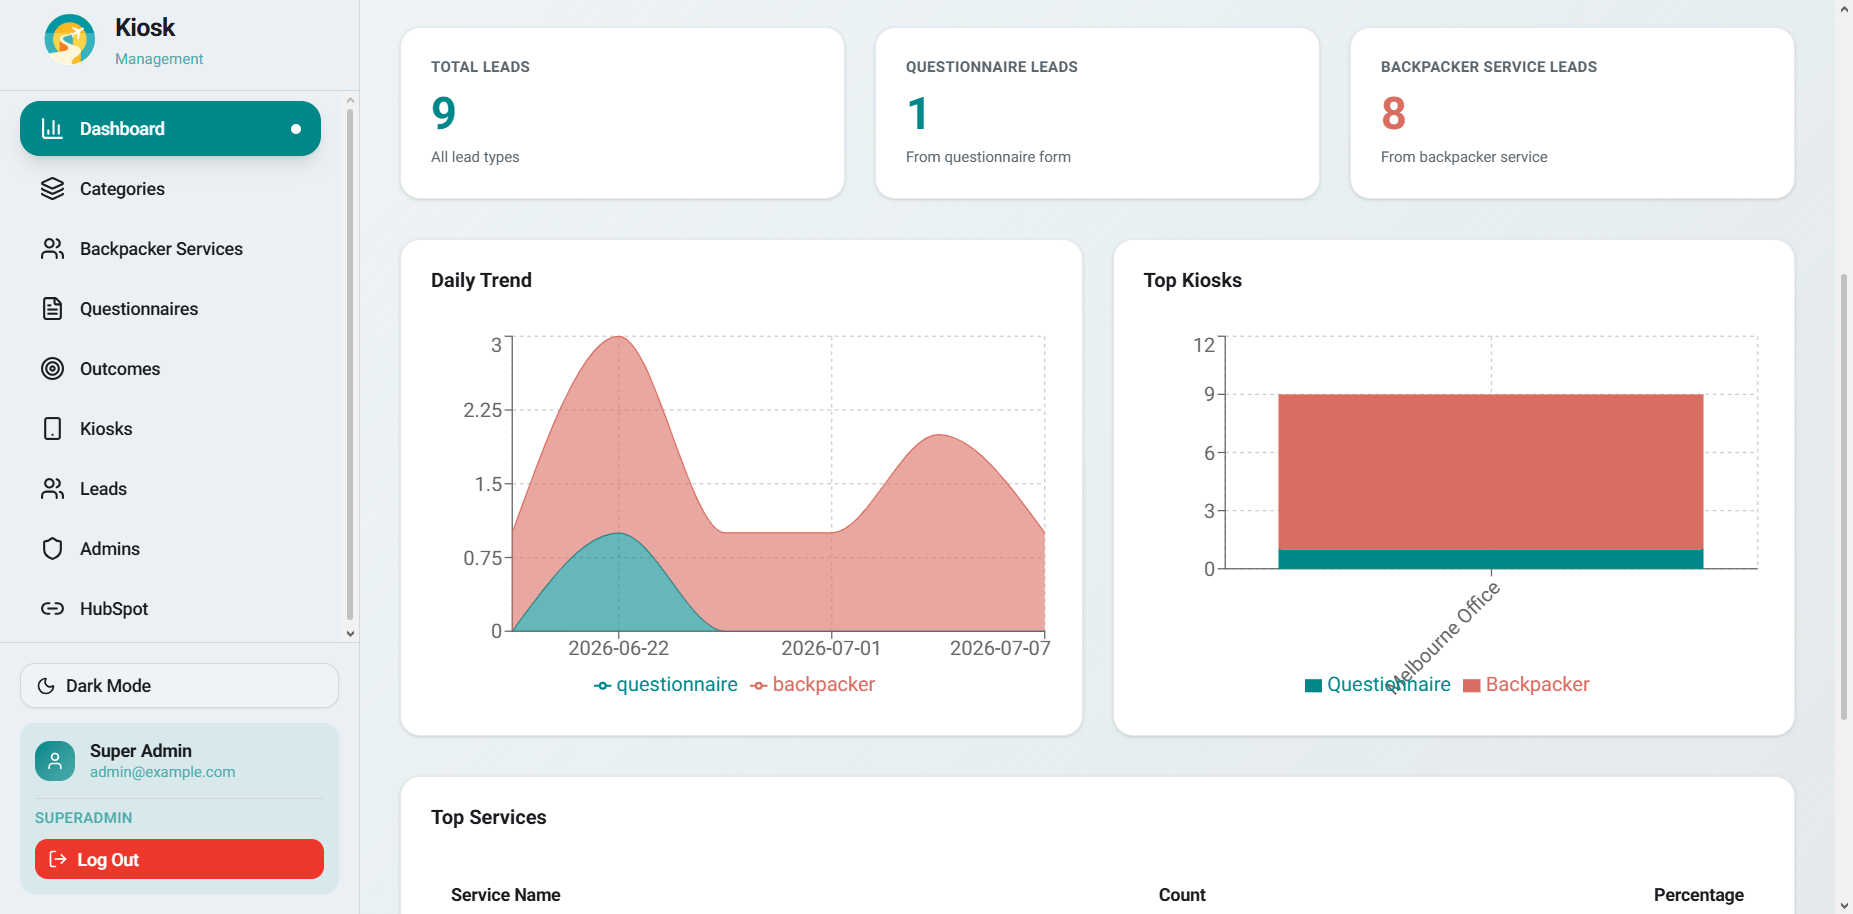1853x914 pixels.
Task: Click the Backpacker Services people icon
Action: pyautogui.click(x=53, y=249)
